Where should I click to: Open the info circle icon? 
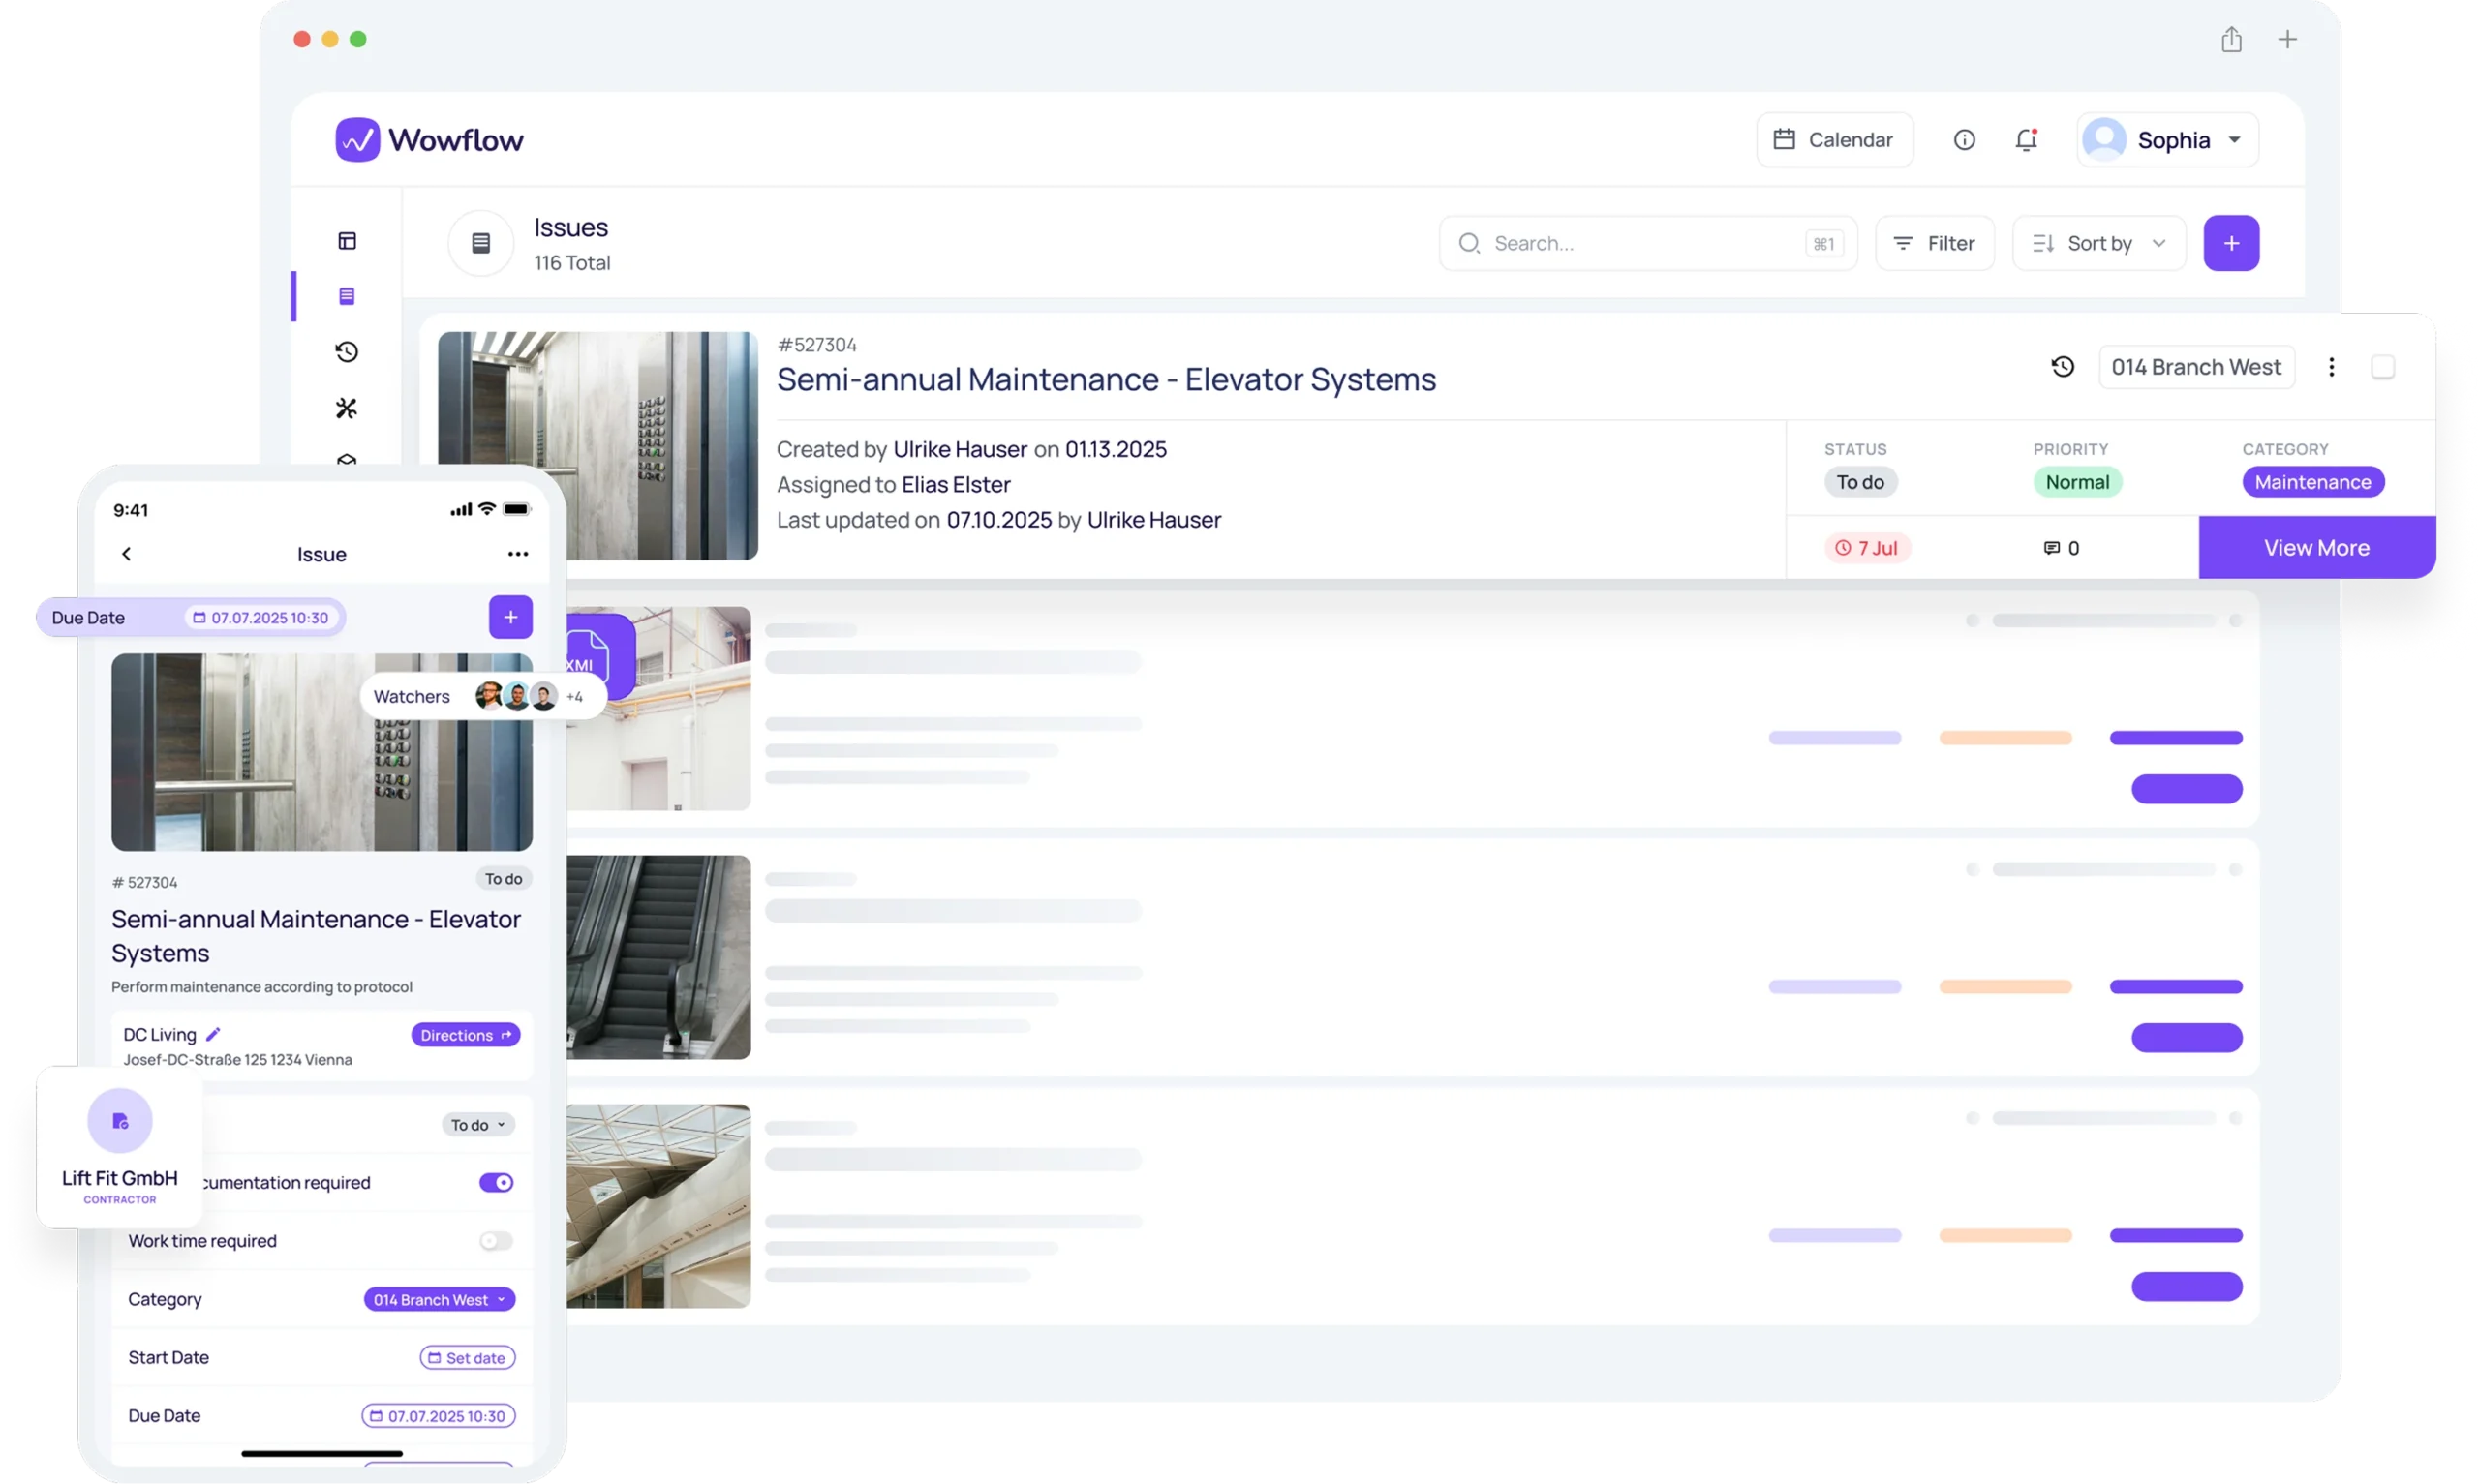pyautogui.click(x=1964, y=140)
